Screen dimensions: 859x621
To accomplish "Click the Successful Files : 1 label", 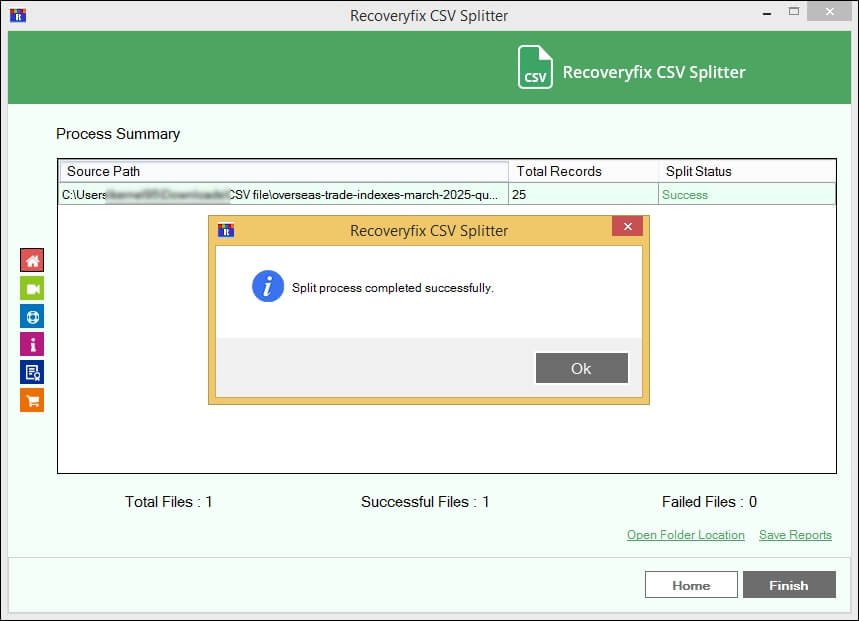I will click(x=425, y=502).
